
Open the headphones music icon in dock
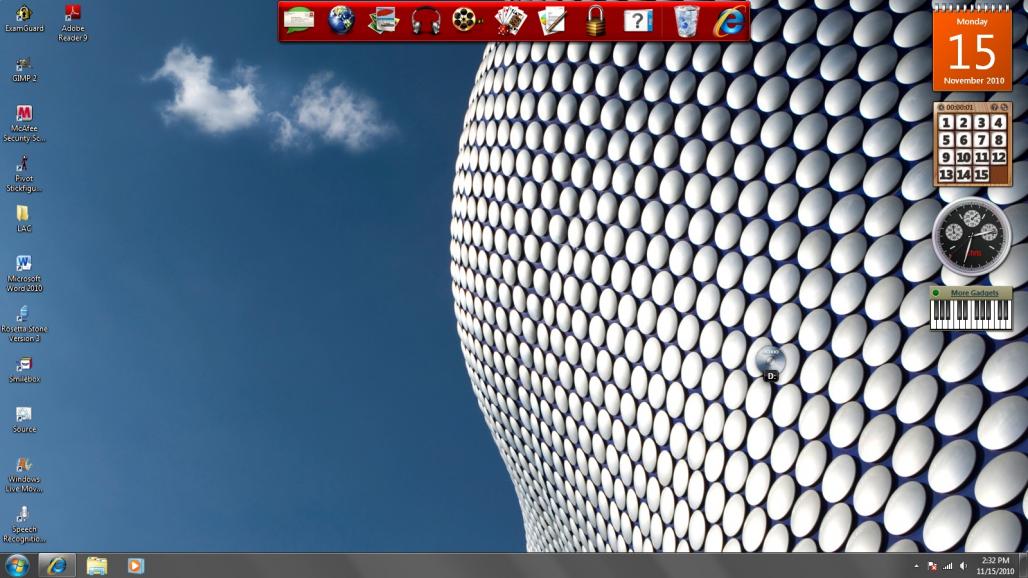[x=426, y=20]
